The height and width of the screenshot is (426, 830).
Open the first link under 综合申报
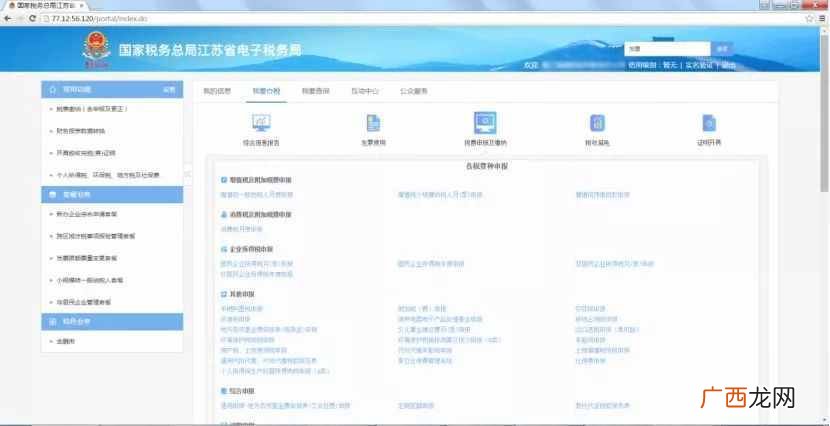[x=285, y=406]
